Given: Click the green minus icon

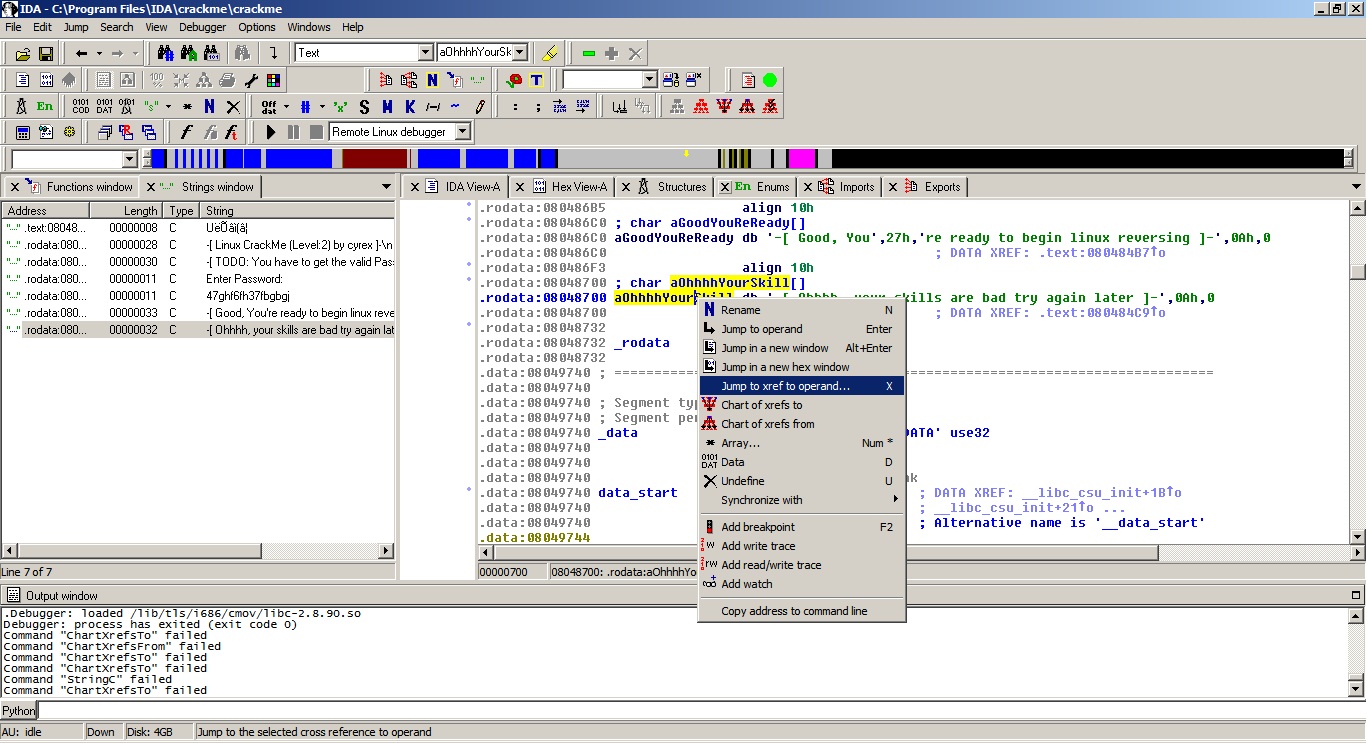Looking at the screenshot, I should [x=589, y=53].
